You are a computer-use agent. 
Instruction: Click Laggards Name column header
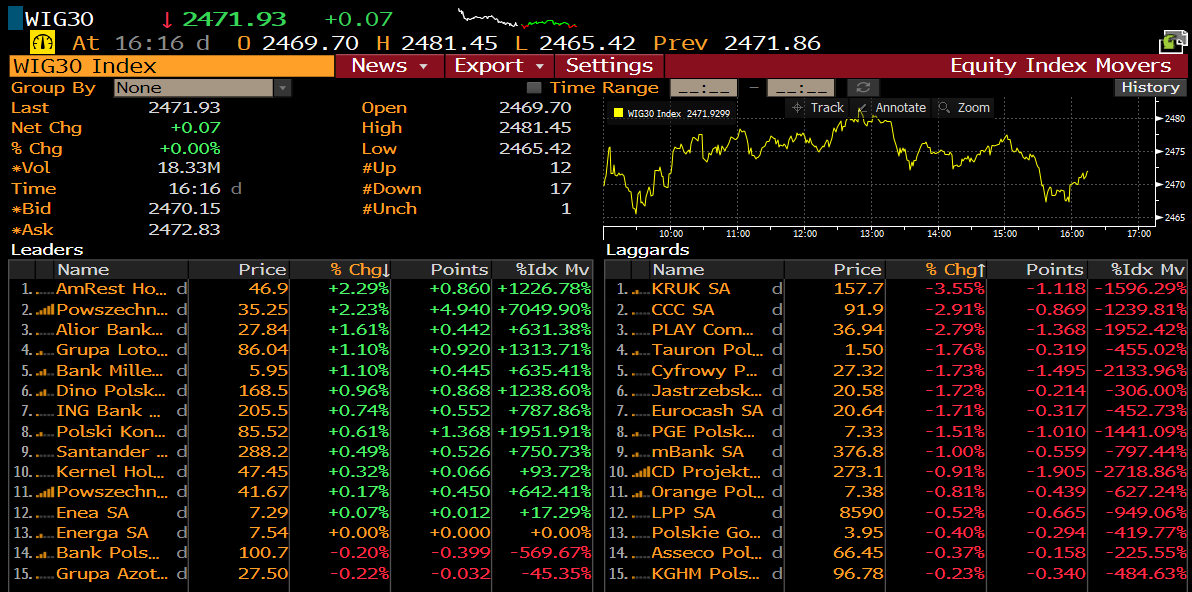(x=717, y=269)
